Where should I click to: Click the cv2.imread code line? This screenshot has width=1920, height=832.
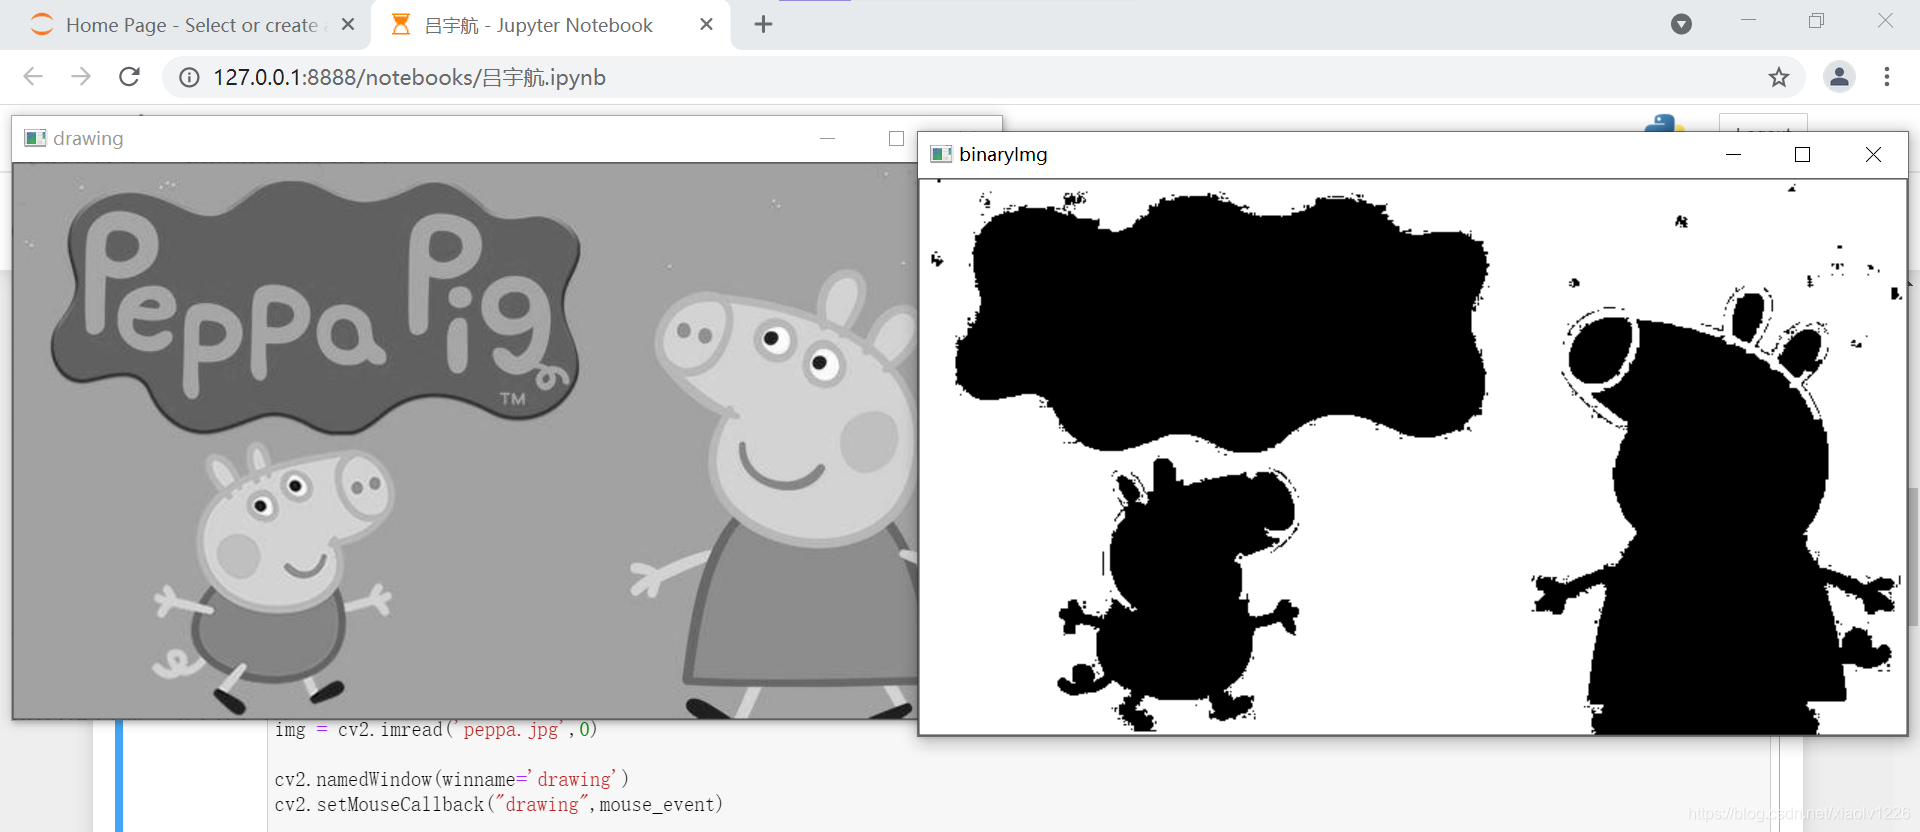pyautogui.click(x=436, y=730)
